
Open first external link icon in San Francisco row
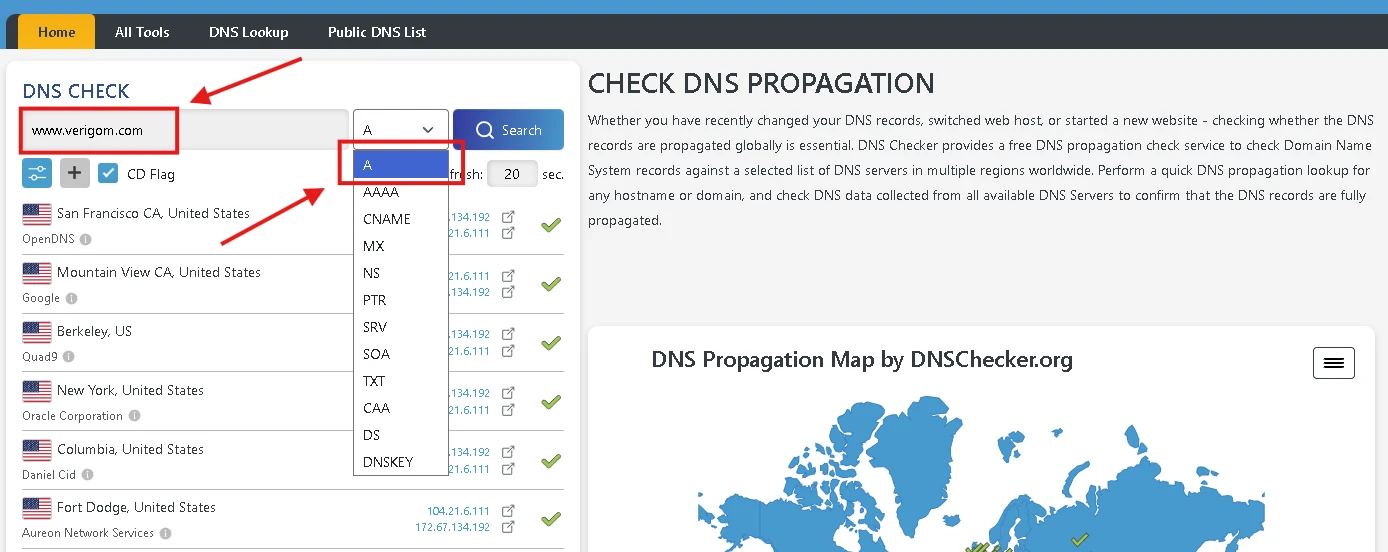coord(508,216)
